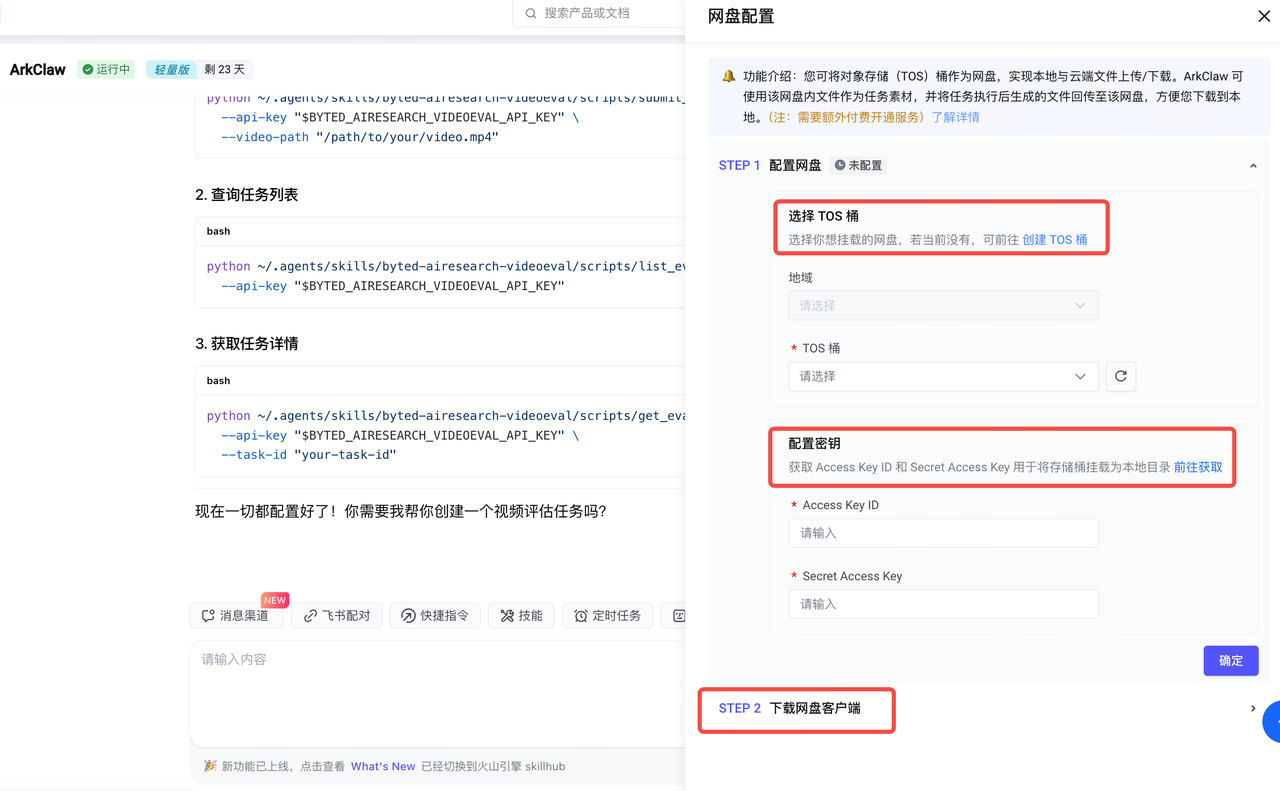Click the bash label under 查询任务列表

[x=218, y=231]
